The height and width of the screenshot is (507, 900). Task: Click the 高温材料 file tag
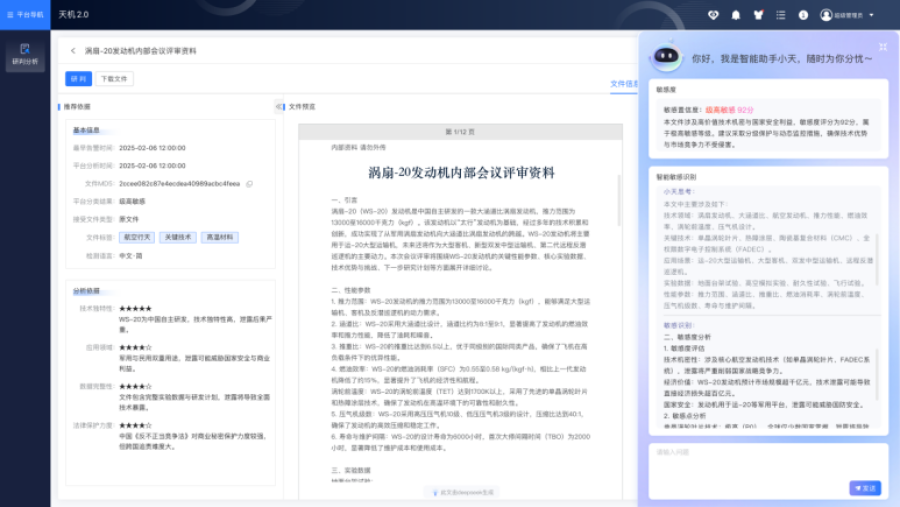click(x=220, y=237)
